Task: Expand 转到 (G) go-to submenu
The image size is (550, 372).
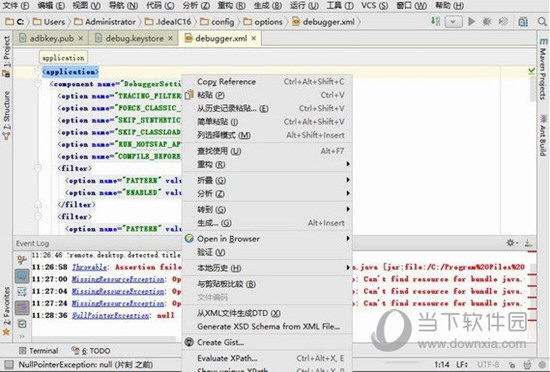Action: click(267, 210)
